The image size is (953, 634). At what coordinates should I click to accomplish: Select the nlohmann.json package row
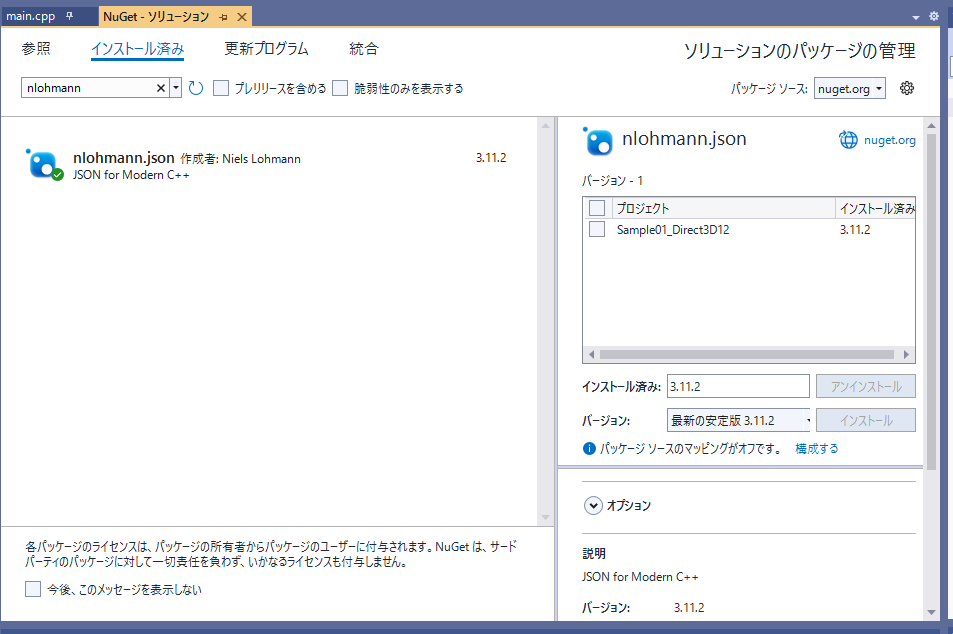[269, 165]
